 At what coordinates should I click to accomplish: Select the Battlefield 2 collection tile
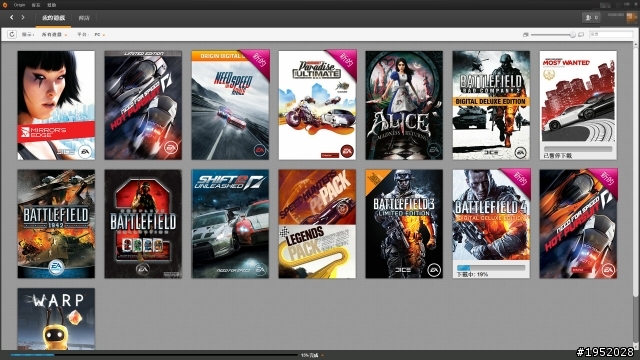(143, 224)
